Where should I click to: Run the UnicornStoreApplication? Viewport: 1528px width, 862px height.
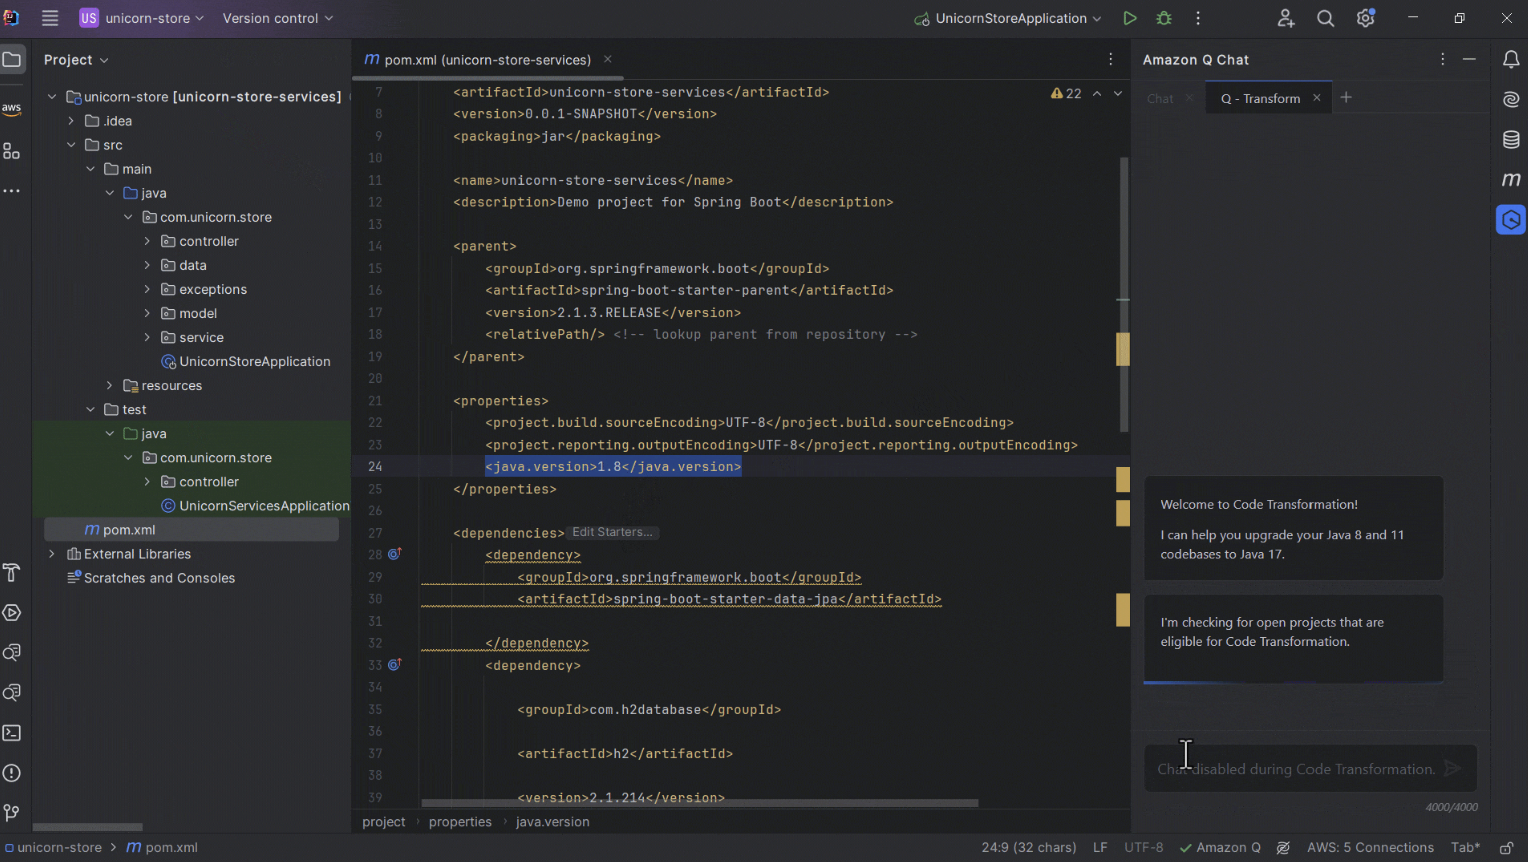click(1130, 18)
